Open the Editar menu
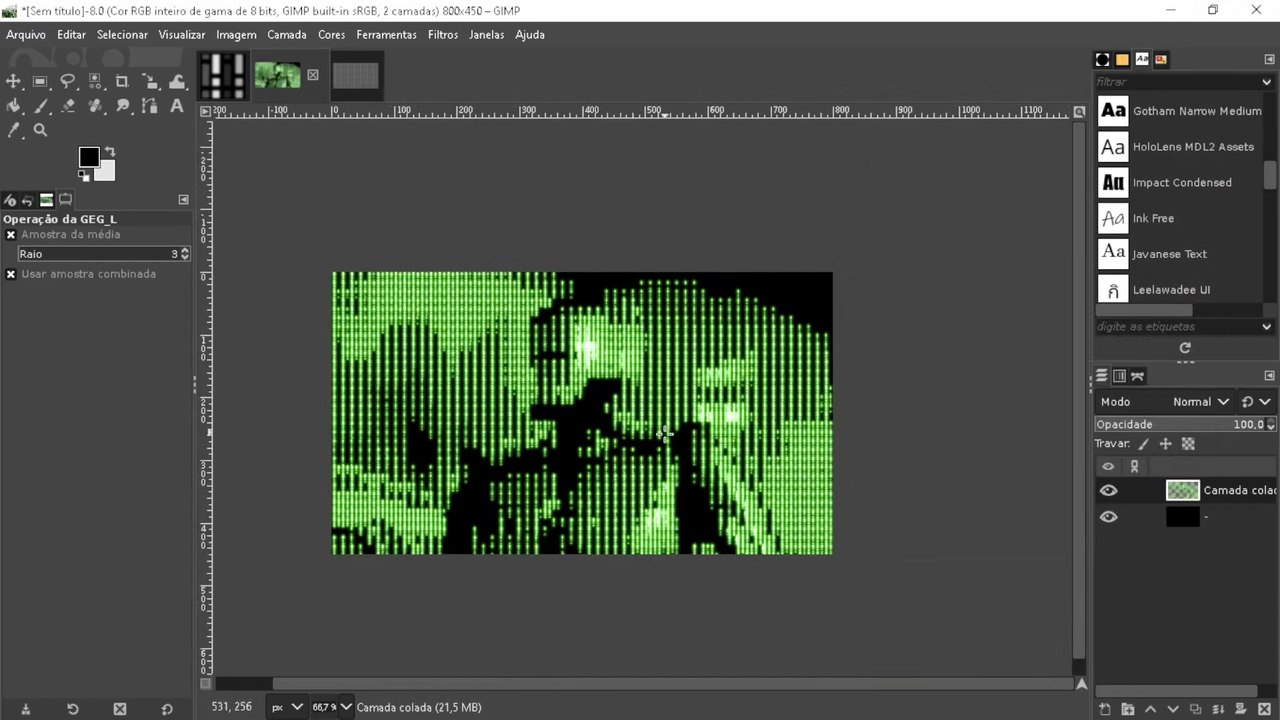 pyautogui.click(x=71, y=34)
